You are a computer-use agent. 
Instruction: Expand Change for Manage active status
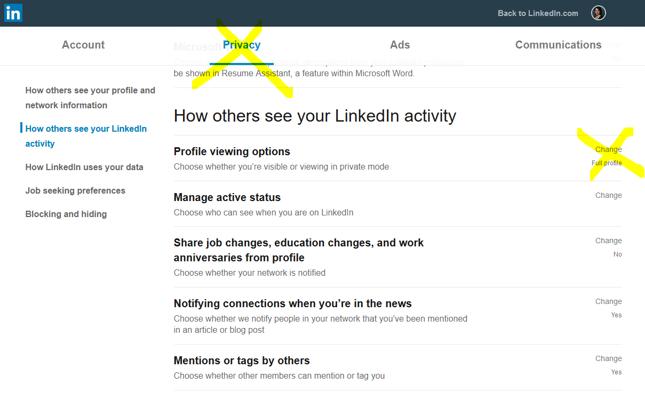tap(608, 195)
